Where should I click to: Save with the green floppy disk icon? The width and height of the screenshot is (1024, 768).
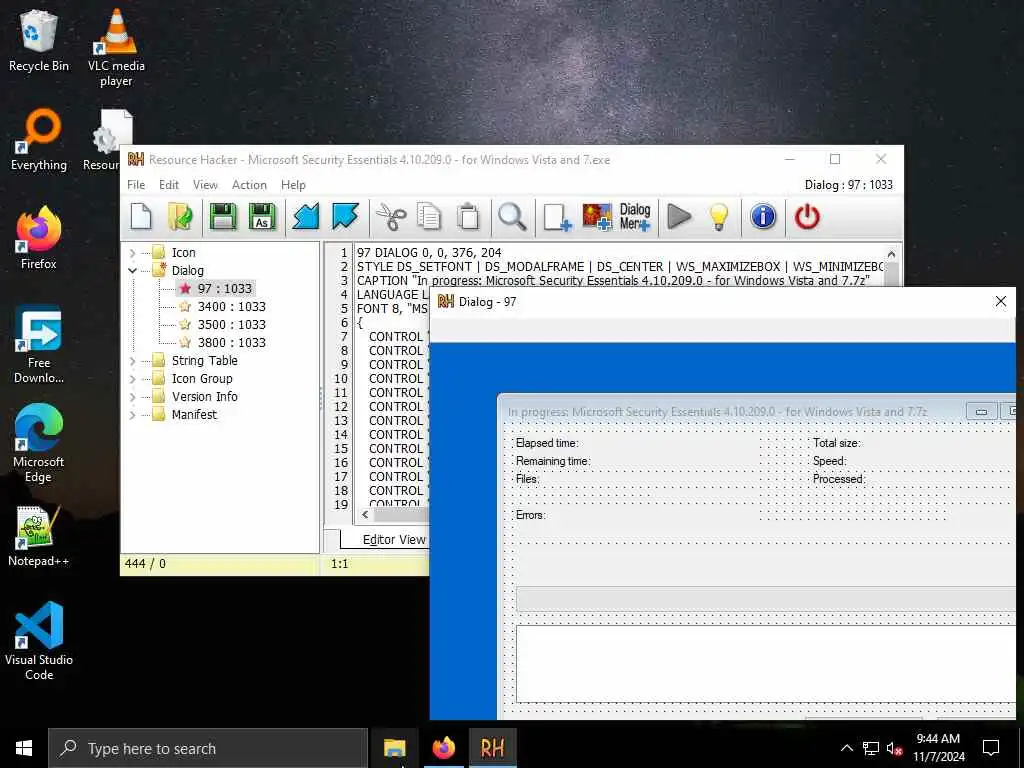223,217
